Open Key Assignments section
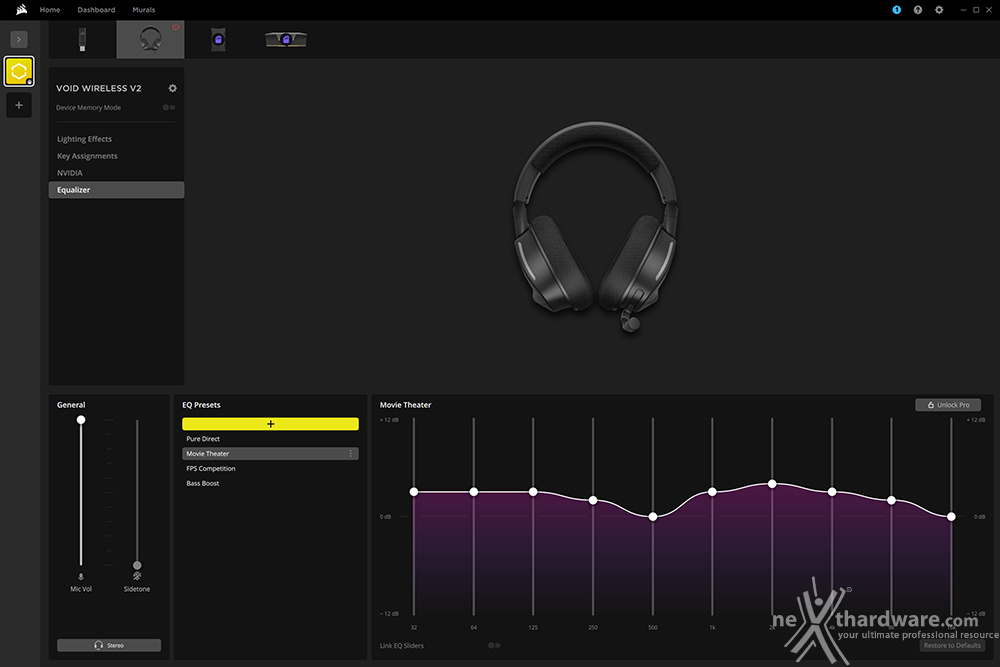The width and height of the screenshot is (1000, 667). (87, 156)
